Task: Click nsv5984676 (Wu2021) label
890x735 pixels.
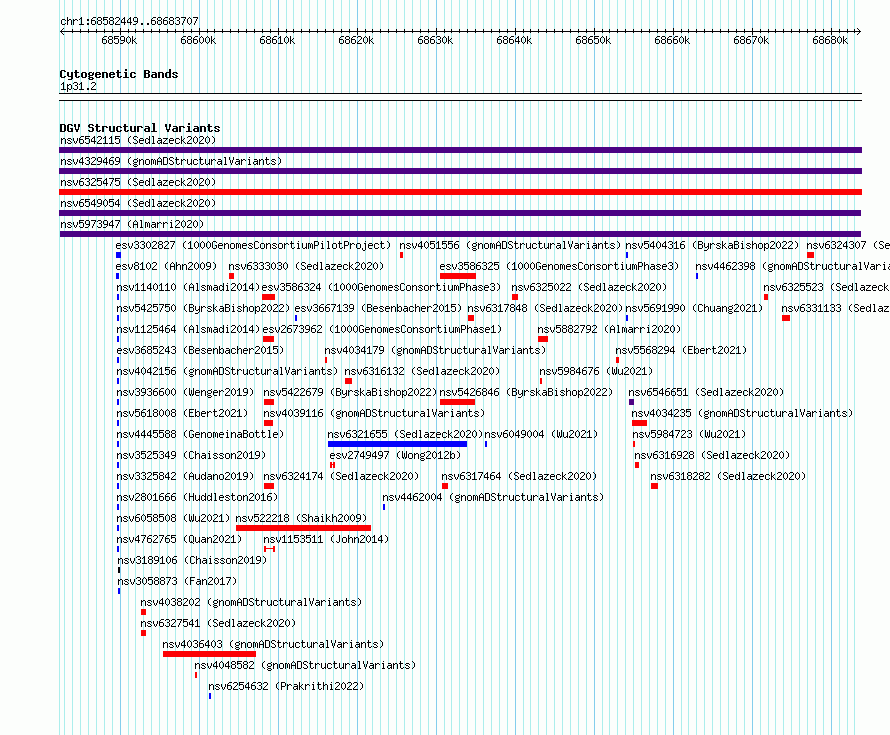Action: 596,371
